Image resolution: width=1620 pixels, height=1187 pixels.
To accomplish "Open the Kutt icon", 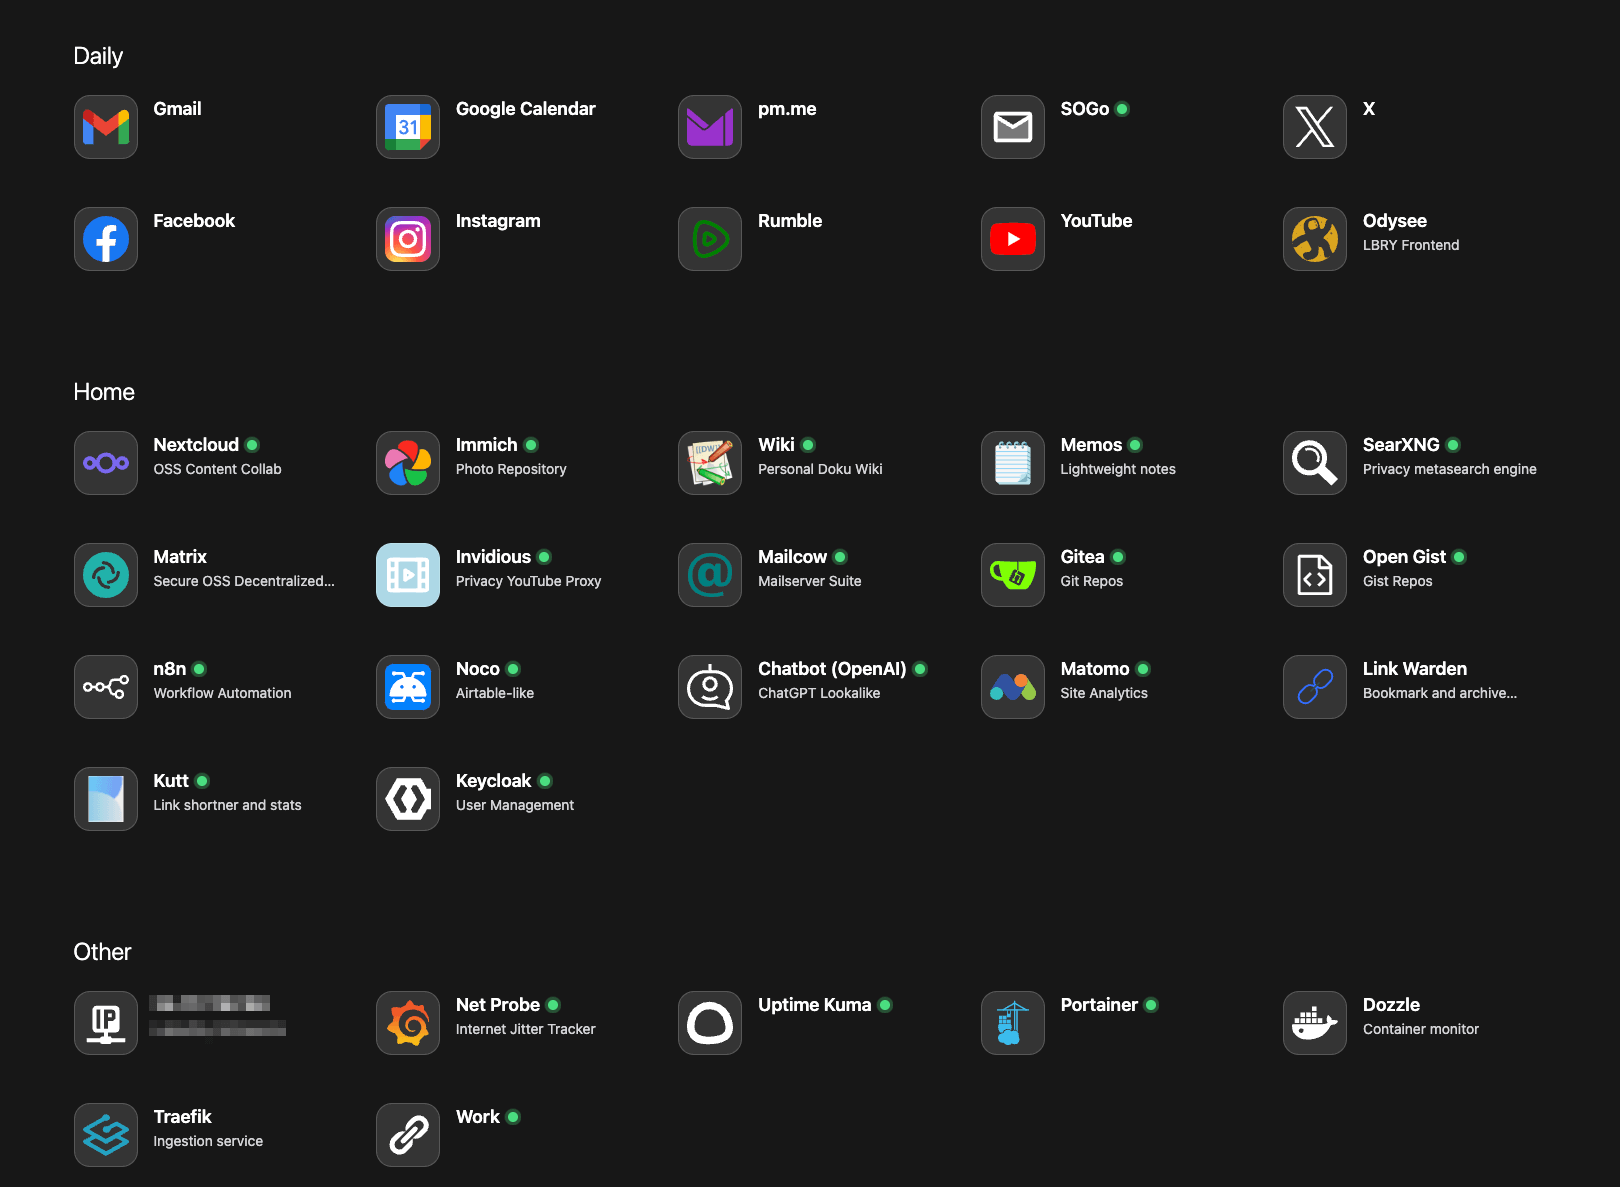I will coord(106,799).
